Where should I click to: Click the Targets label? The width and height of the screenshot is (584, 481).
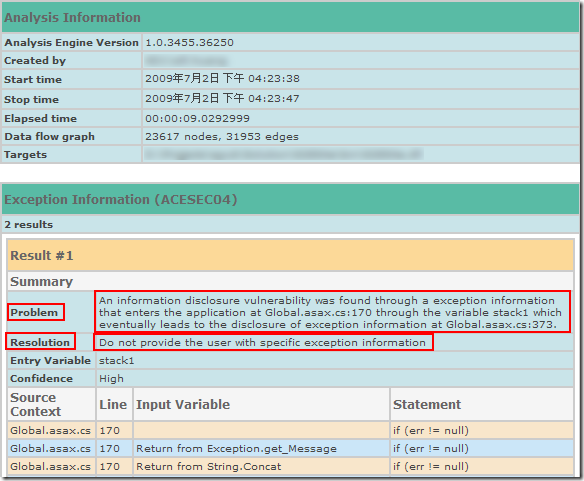tap(25, 155)
